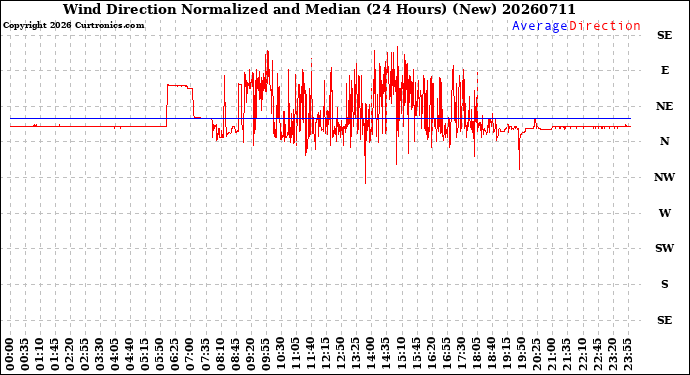Screen dimensions: 690x375
Task: Click the 04:05 time label
Action: point(115,354)
